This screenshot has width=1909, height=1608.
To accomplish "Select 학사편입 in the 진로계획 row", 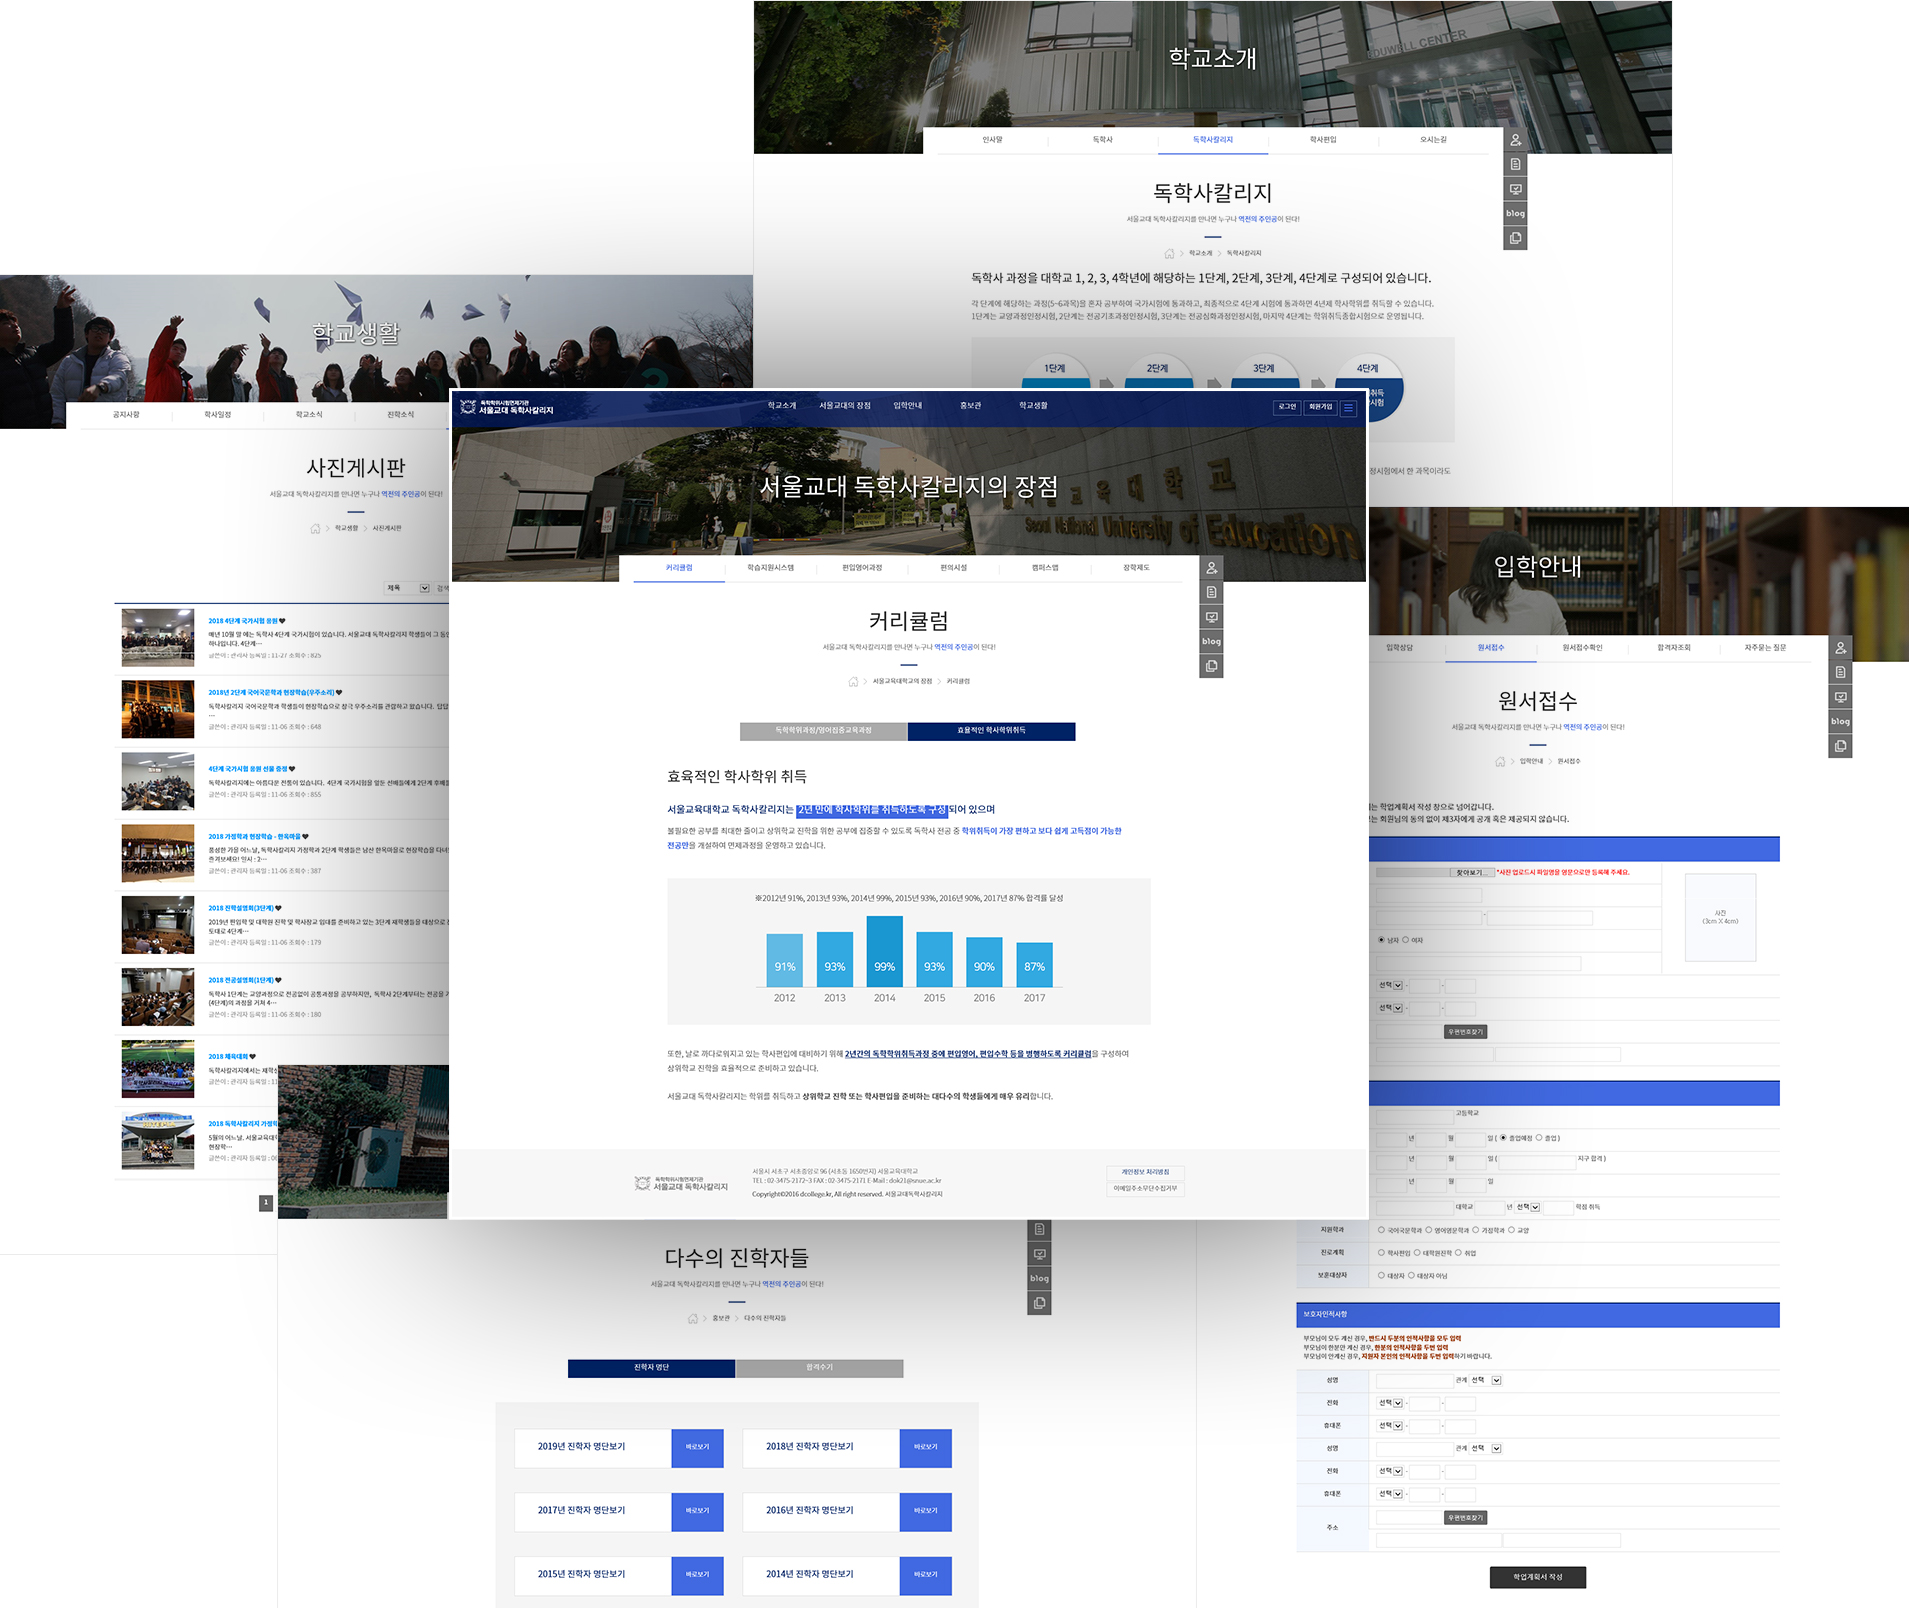I will coord(1381,1253).
